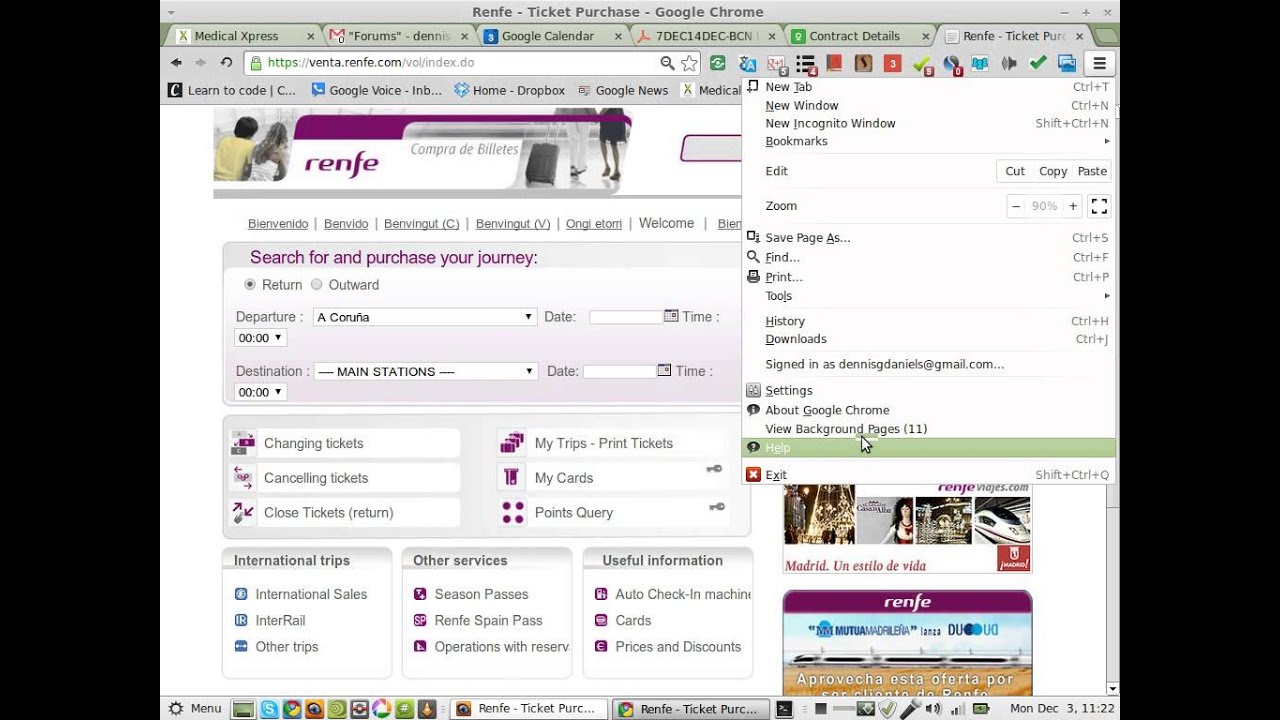Open Skype from the taskbar
Viewport: 1280px width, 720px height.
[x=269, y=709]
